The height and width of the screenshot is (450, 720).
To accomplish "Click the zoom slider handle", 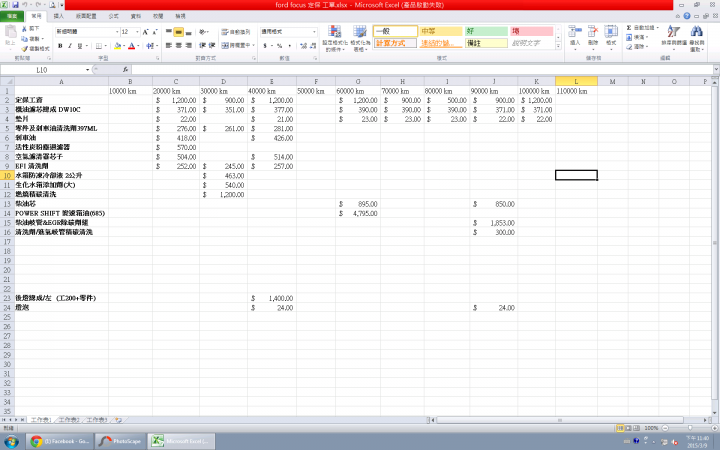I will coord(690,428).
